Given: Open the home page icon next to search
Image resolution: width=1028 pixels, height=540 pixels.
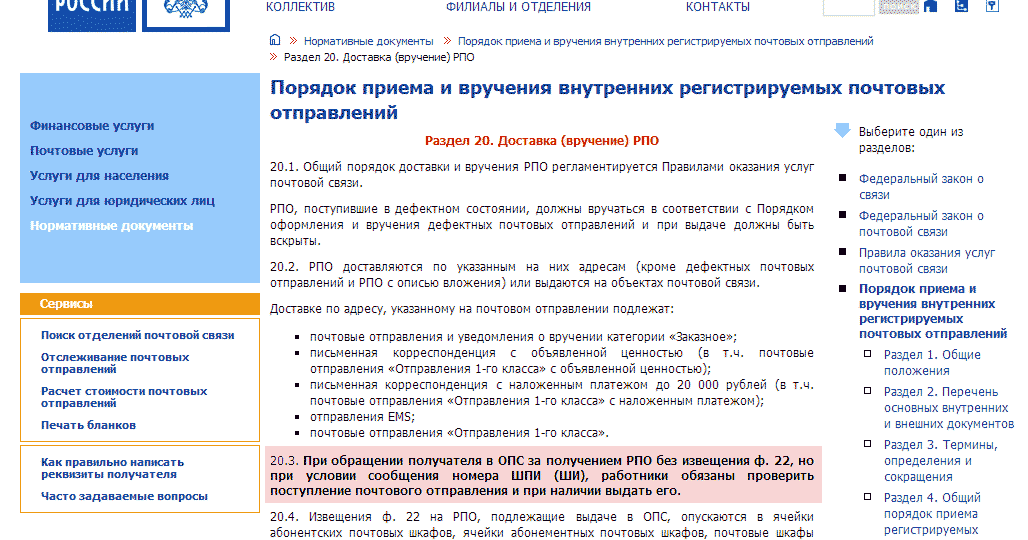Looking at the screenshot, I should click(930, 6).
